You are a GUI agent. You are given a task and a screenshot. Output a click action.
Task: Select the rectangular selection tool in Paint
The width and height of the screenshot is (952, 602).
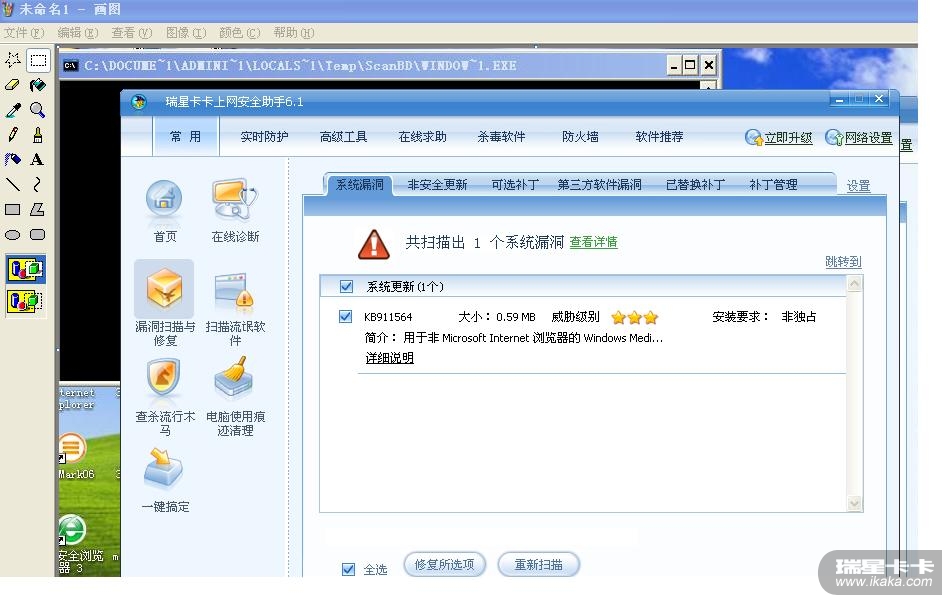[38, 60]
